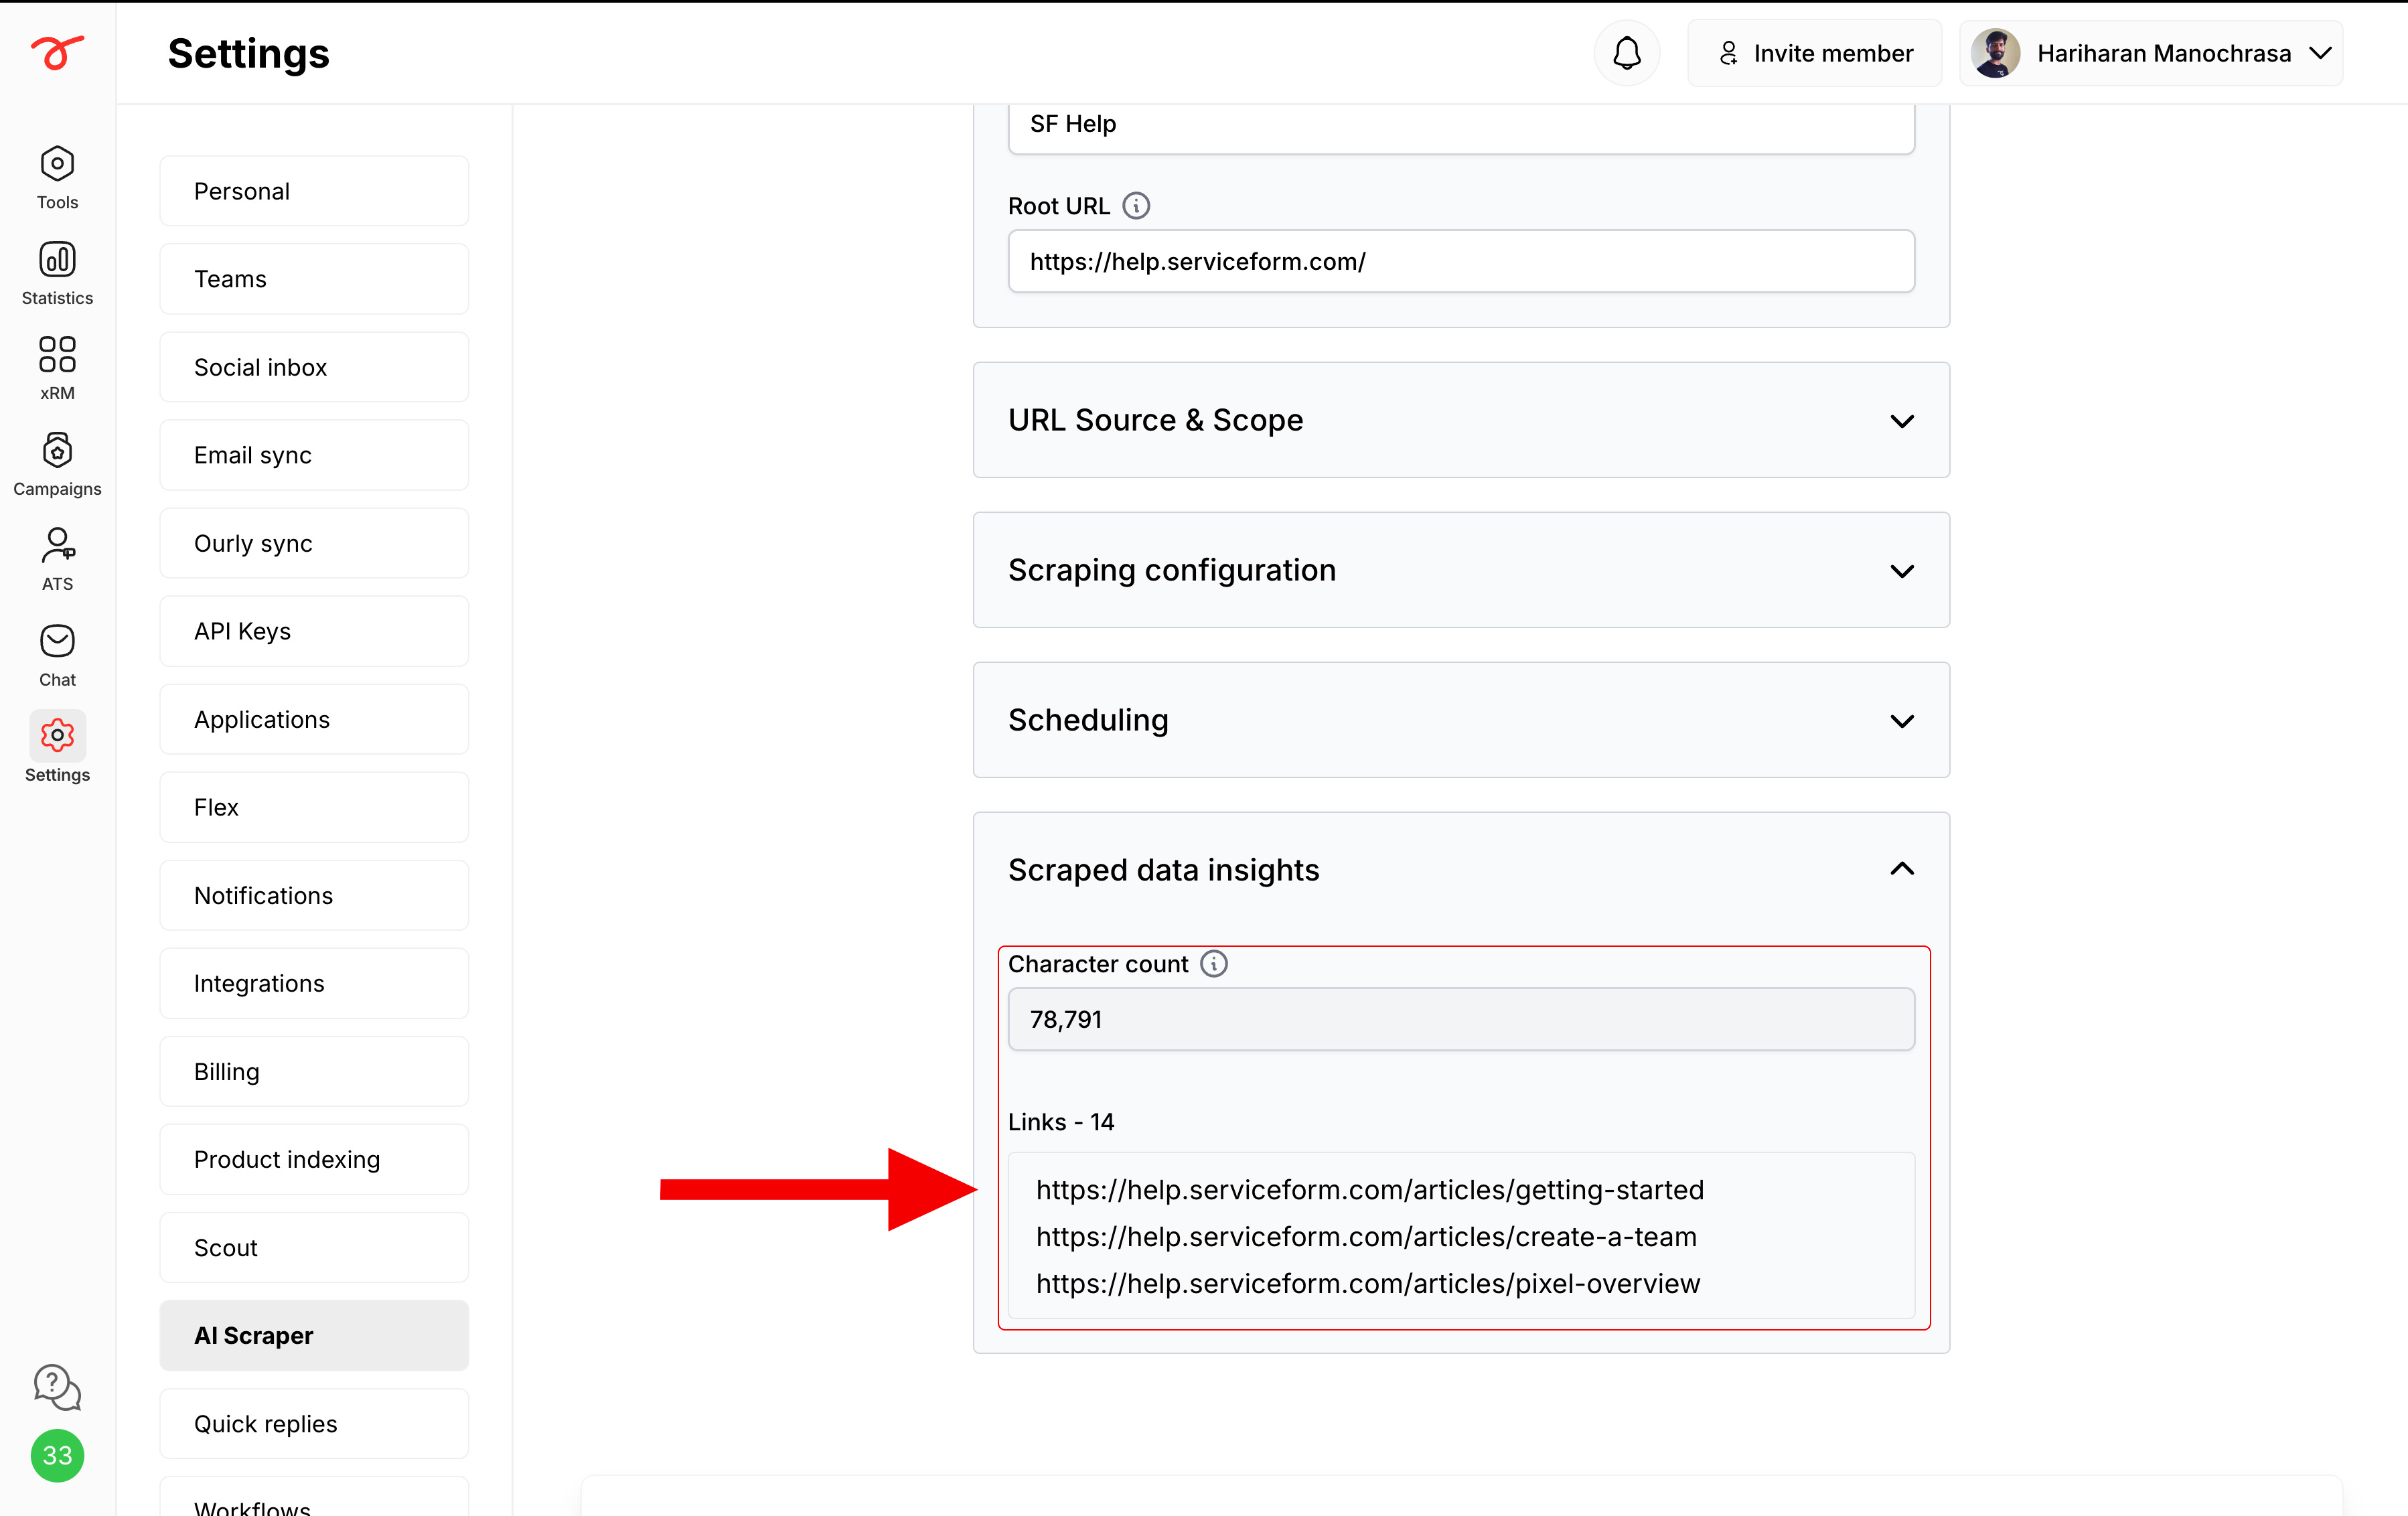Expand the Scheduling section
2408x1516 pixels.
click(1461, 720)
